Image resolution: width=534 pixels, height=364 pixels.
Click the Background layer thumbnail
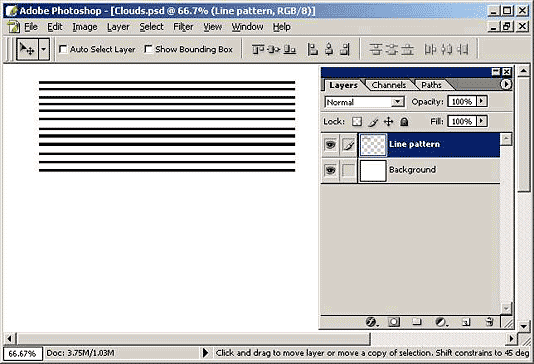click(373, 170)
